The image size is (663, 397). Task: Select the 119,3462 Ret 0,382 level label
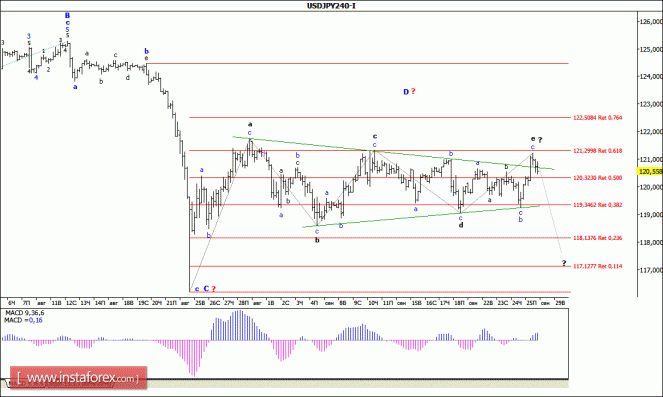pos(597,205)
